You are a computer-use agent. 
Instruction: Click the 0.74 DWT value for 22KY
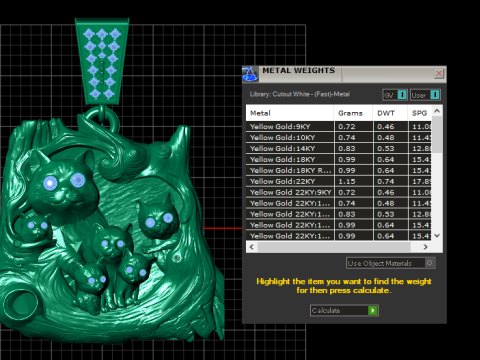[x=386, y=182]
